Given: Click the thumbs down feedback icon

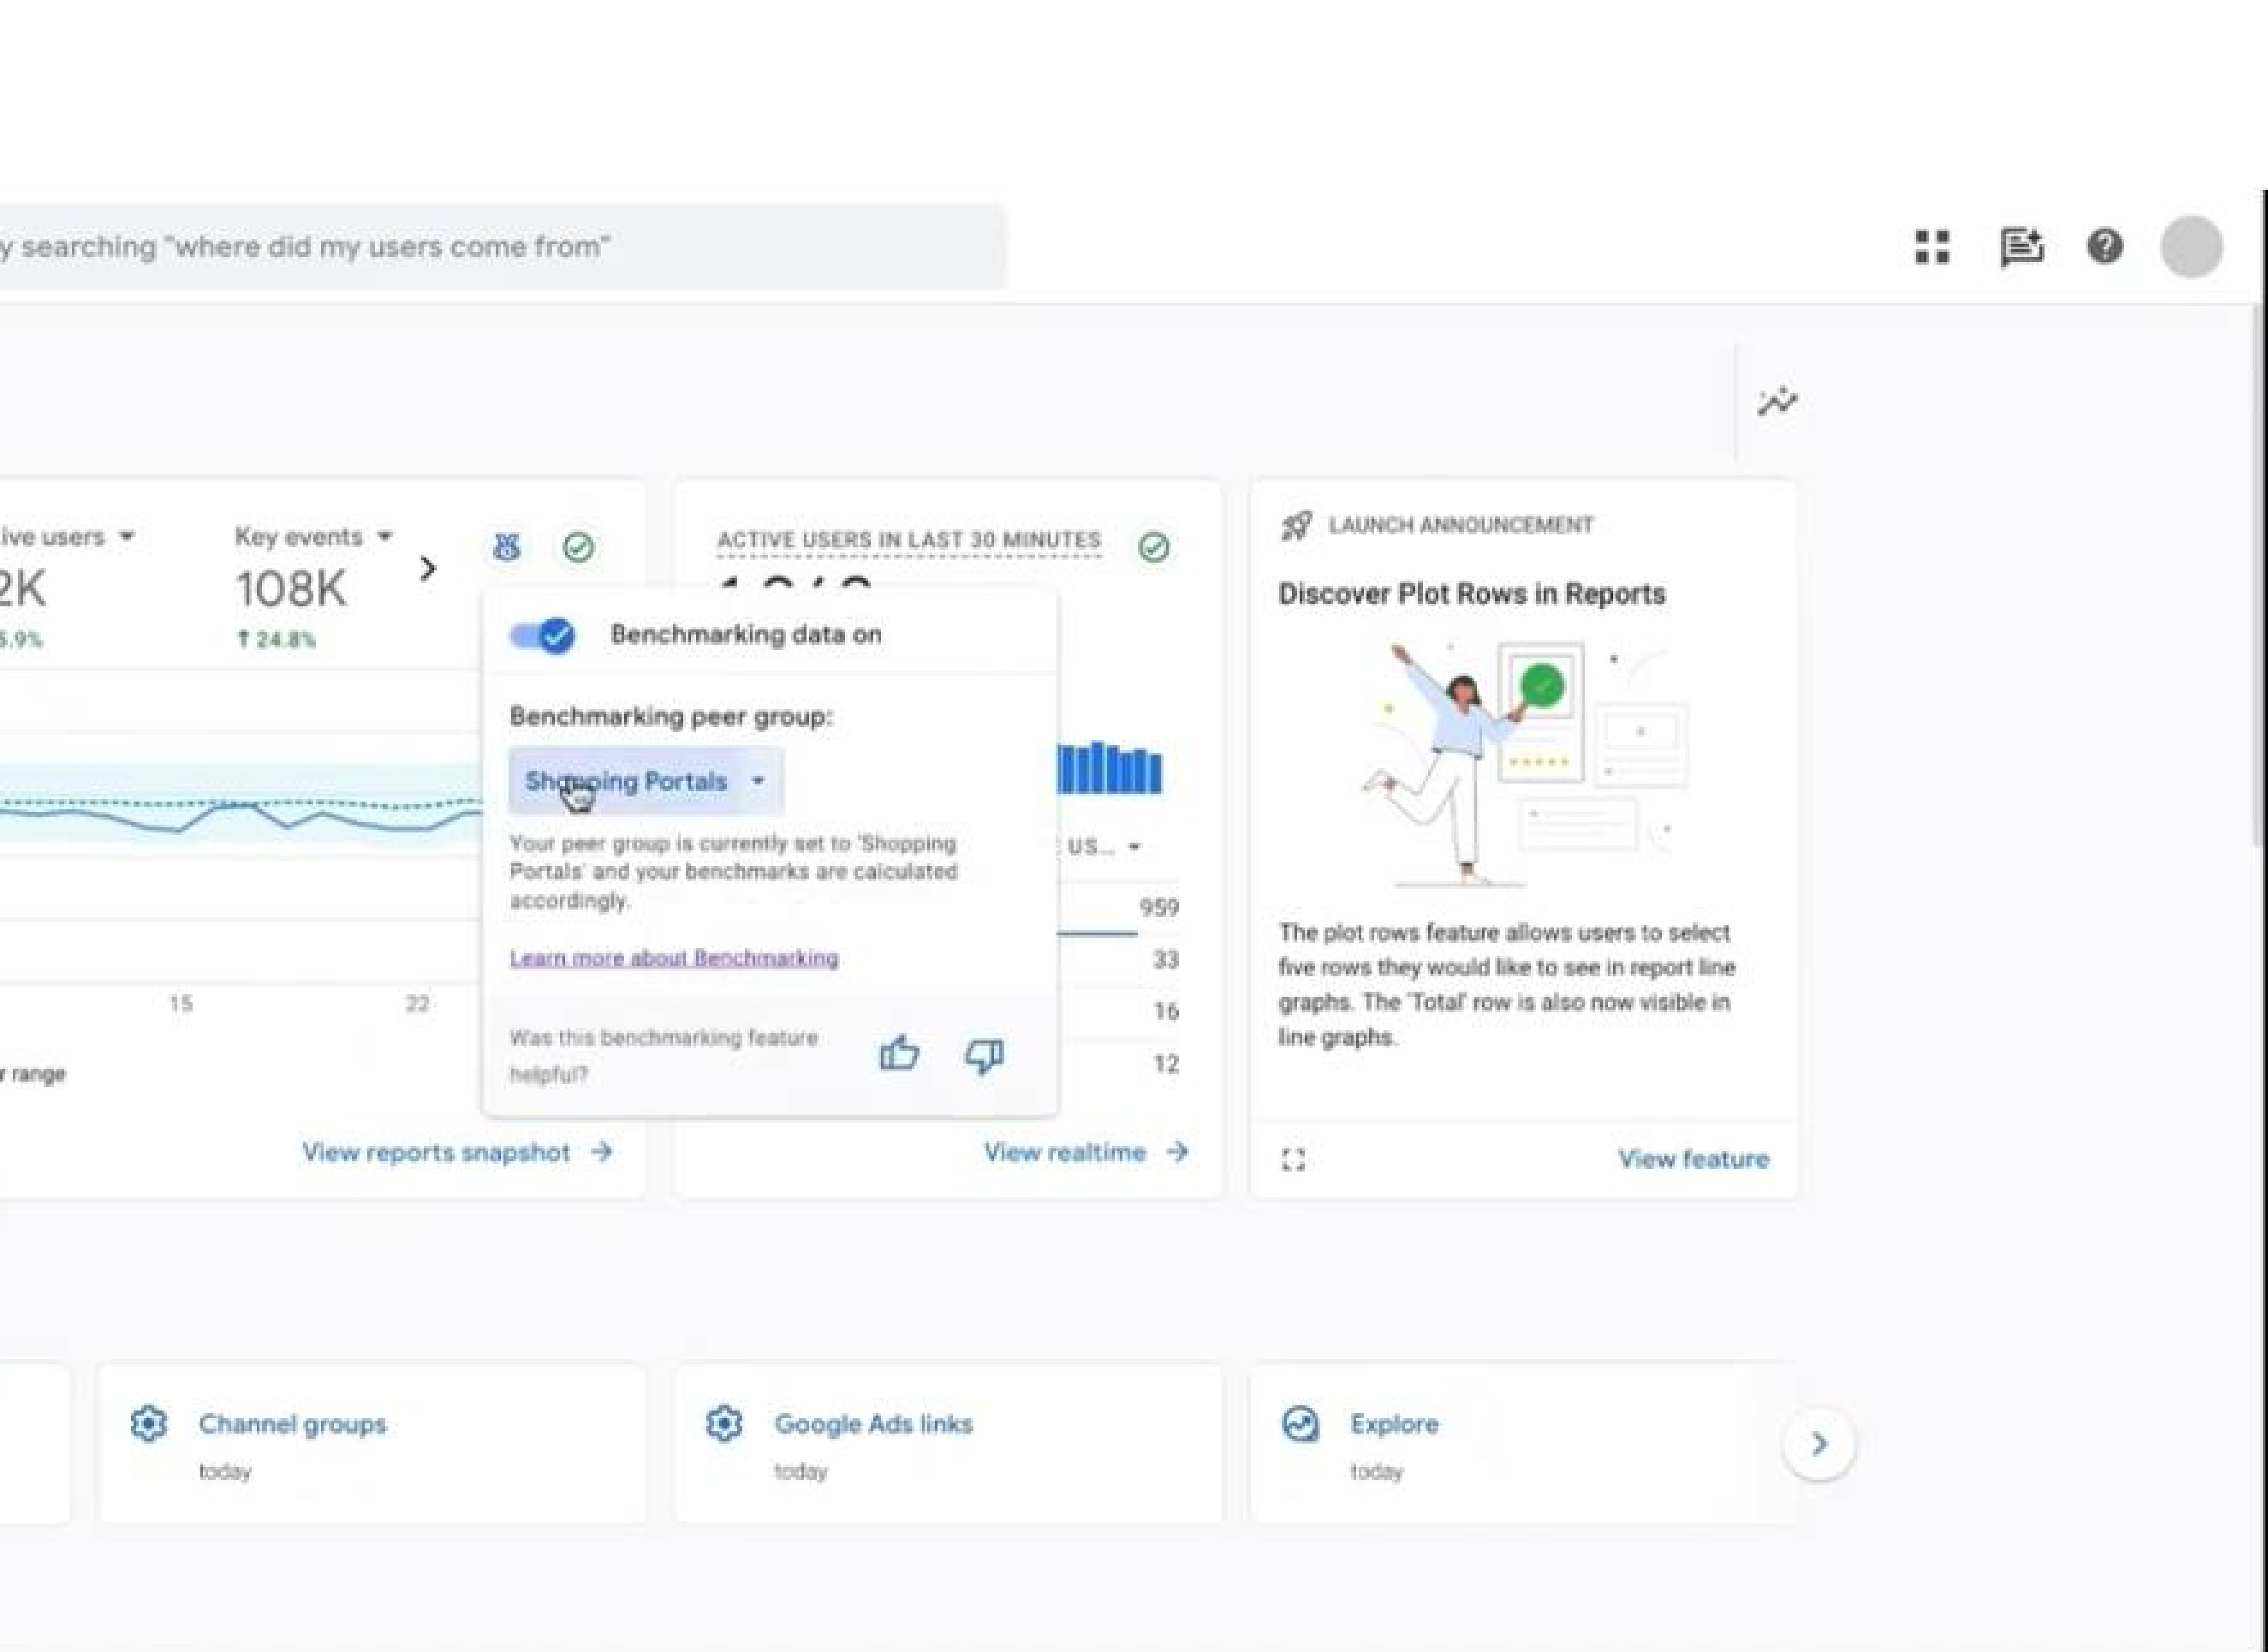Looking at the screenshot, I should pos(984,1056).
